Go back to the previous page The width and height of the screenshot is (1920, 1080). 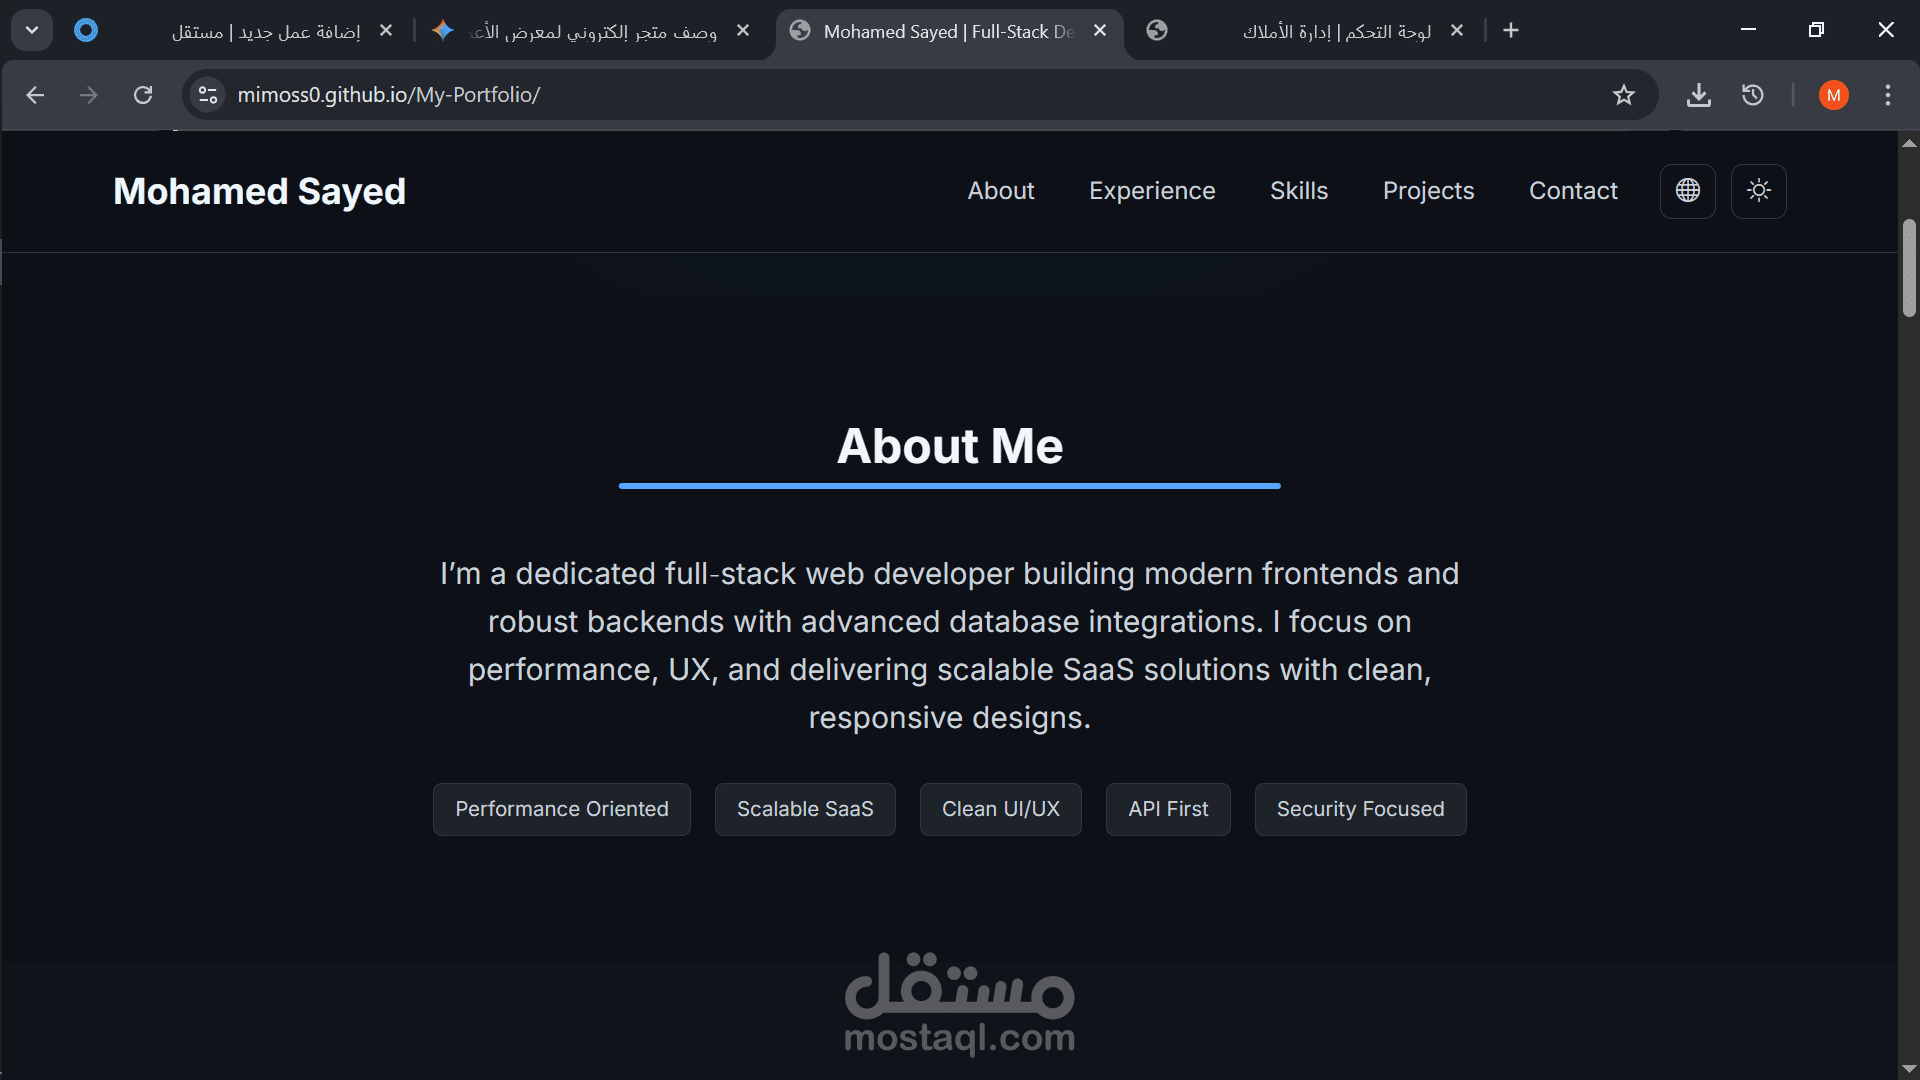click(35, 95)
